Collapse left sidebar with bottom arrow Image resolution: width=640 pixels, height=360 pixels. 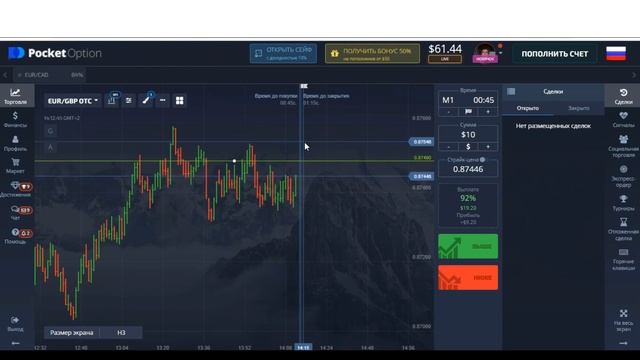click(x=15, y=343)
